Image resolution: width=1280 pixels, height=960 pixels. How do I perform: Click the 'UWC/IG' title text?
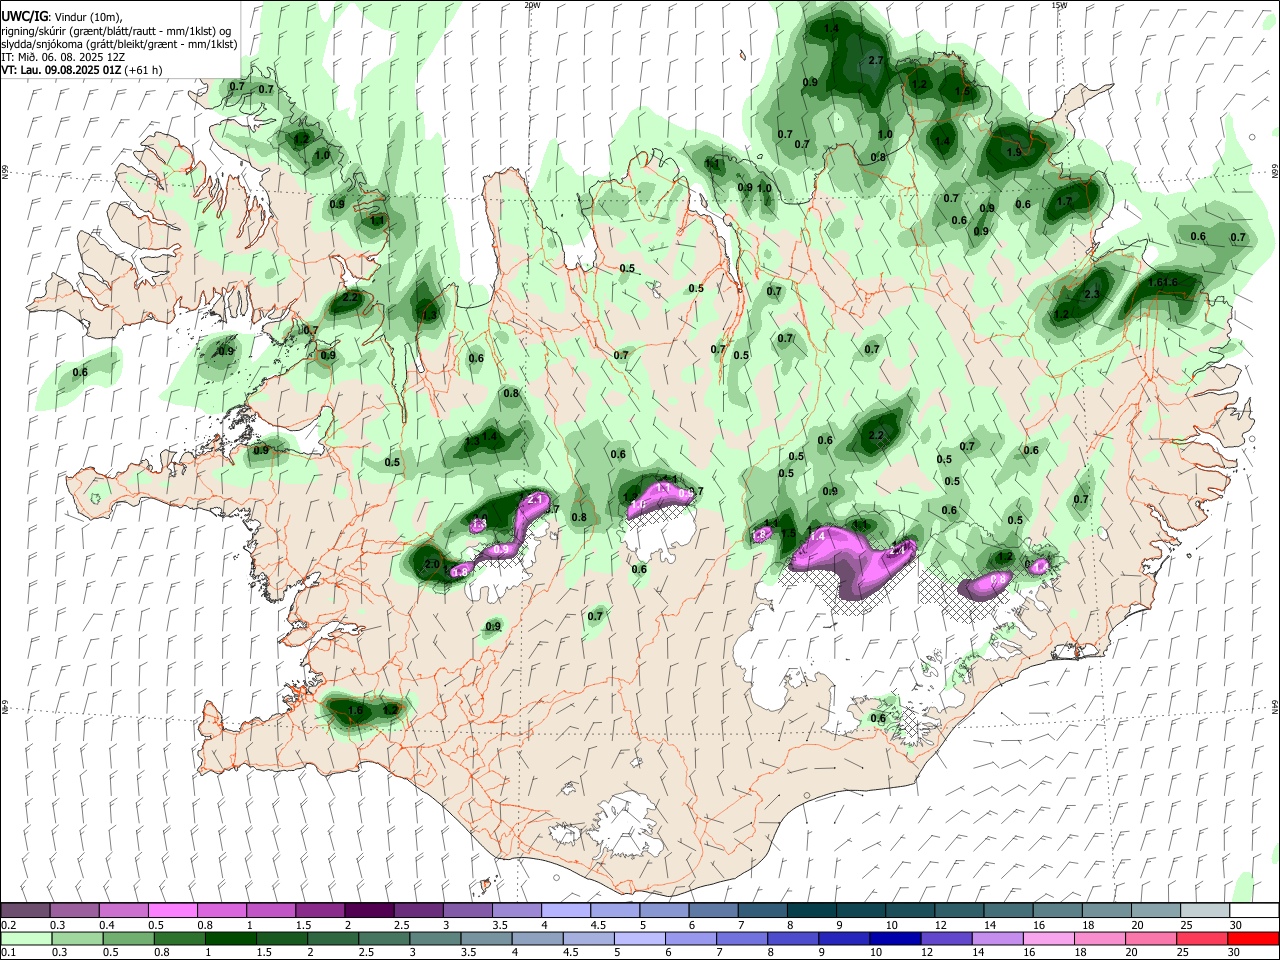coord(24,17)
